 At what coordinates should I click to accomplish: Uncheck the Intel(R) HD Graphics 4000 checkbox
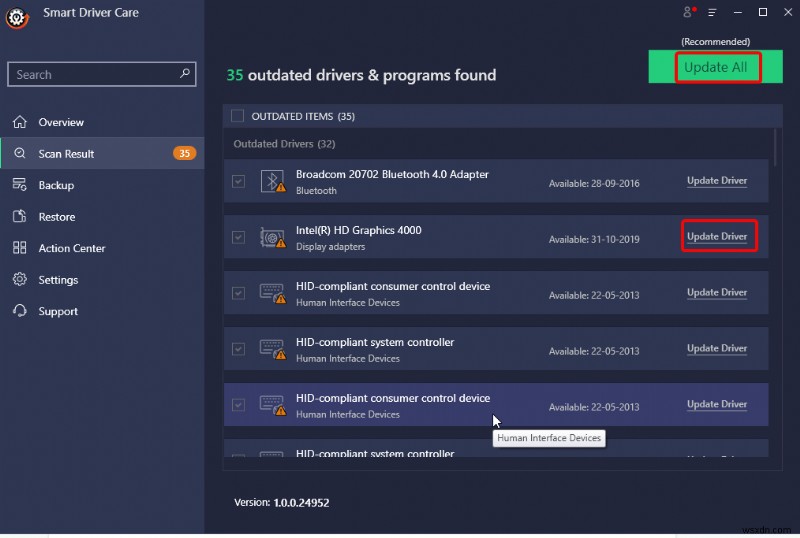(238, 237)
